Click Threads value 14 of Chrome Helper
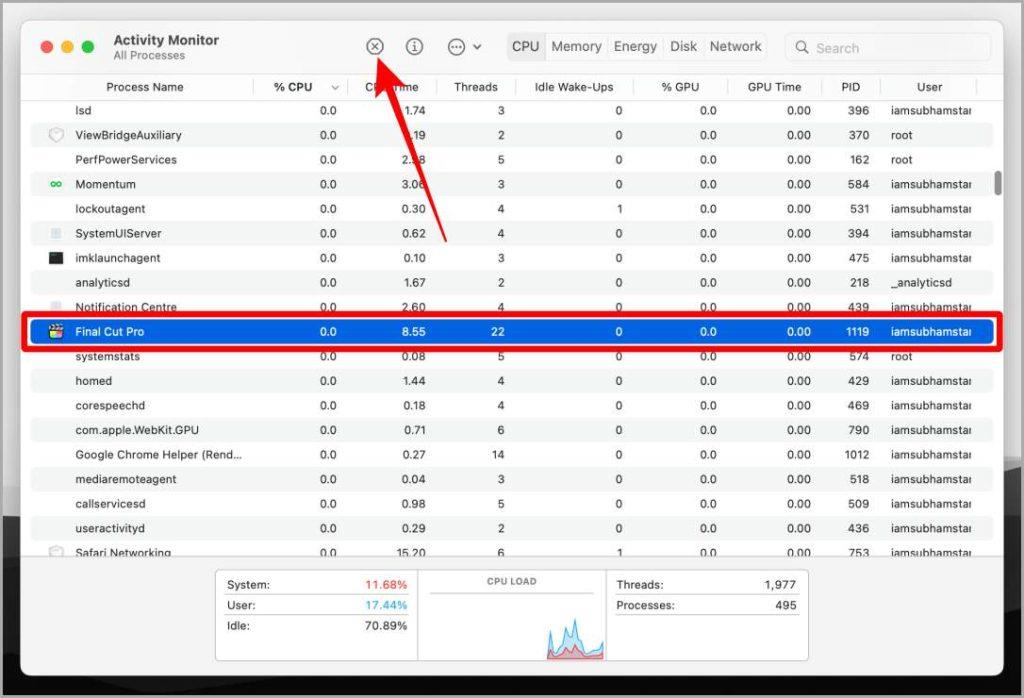Screen dimensions: 1024x698 pos(498,454)
